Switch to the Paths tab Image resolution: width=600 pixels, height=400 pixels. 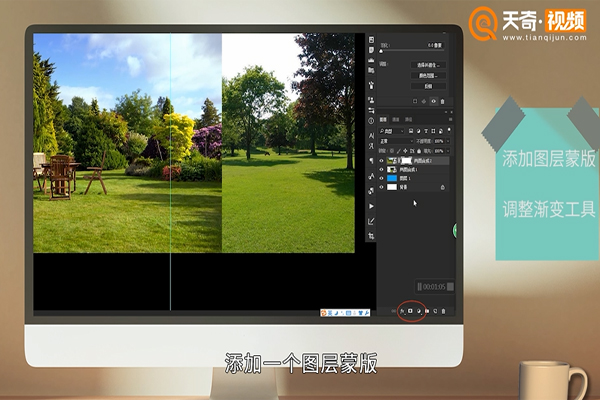(x=409, y=119)
